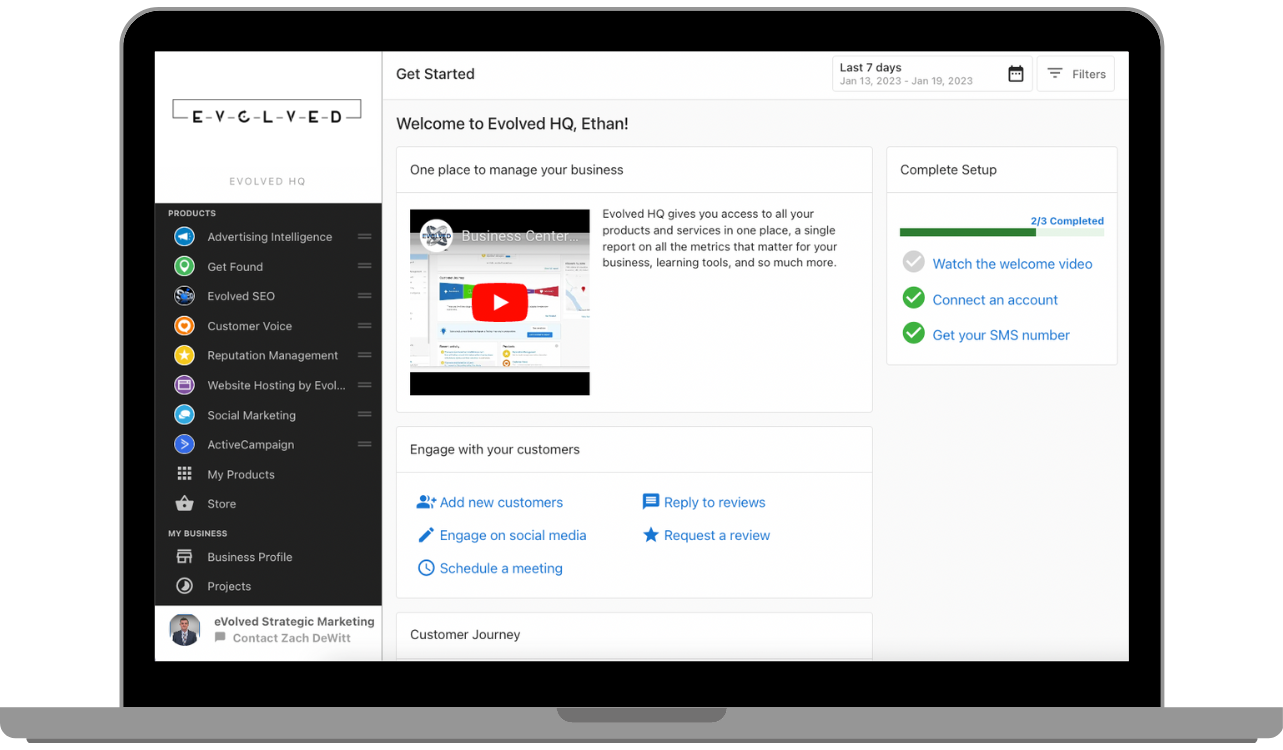Click the Reputation Management star icon

click(184, 355)
